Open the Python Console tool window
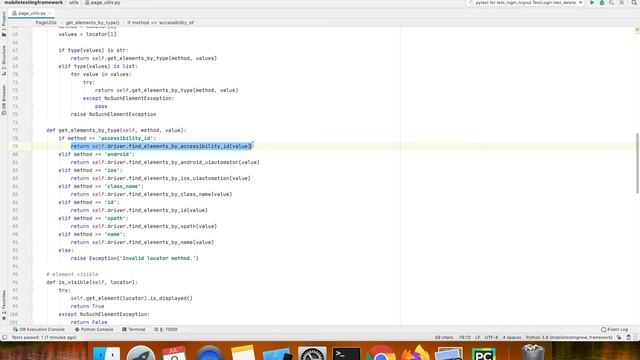Screen dimensions: 640x360 point(94,329)
